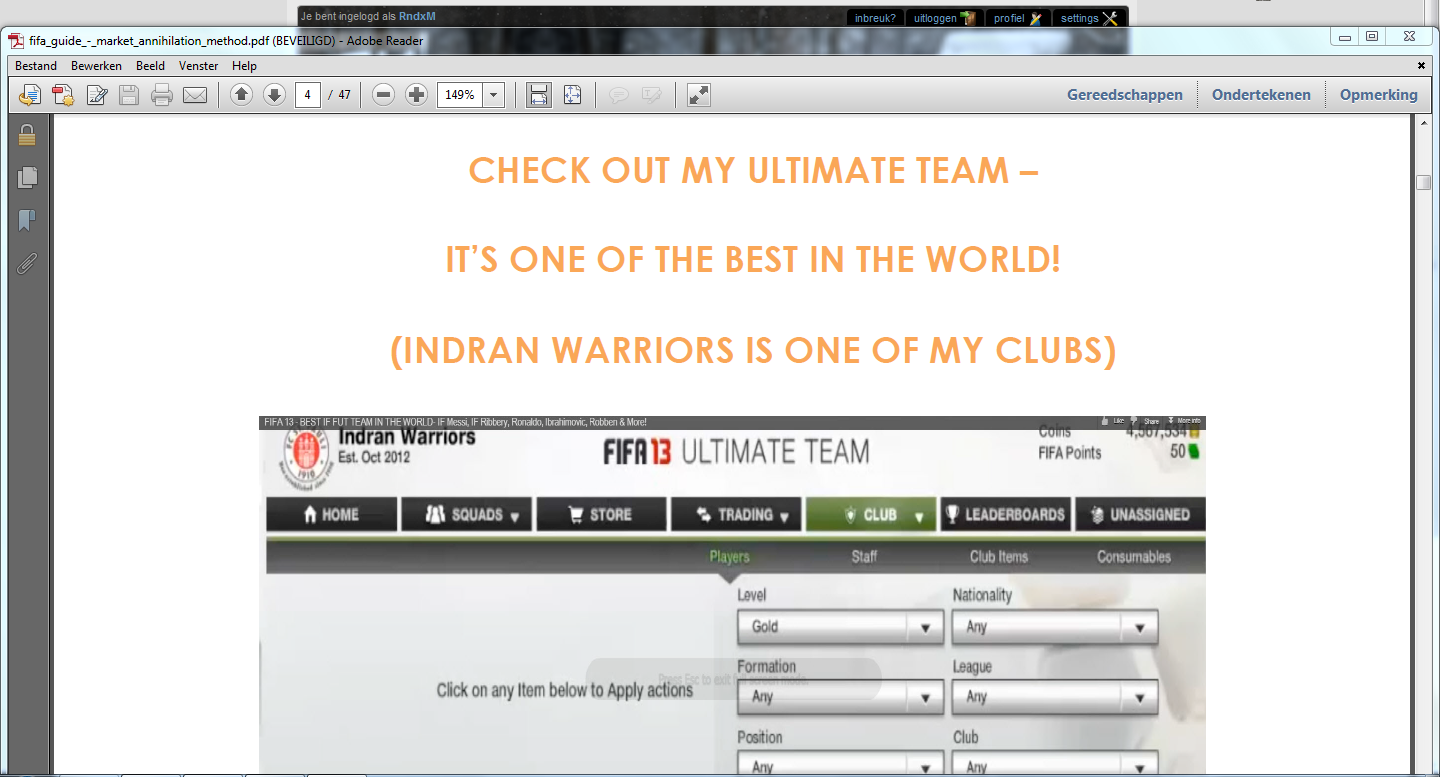Click the '(INDRAN WARRIORS IS ONE OF MY CLUBS)' line
The width and height of the screenshot is (1440, 777).
pos(753,351)
